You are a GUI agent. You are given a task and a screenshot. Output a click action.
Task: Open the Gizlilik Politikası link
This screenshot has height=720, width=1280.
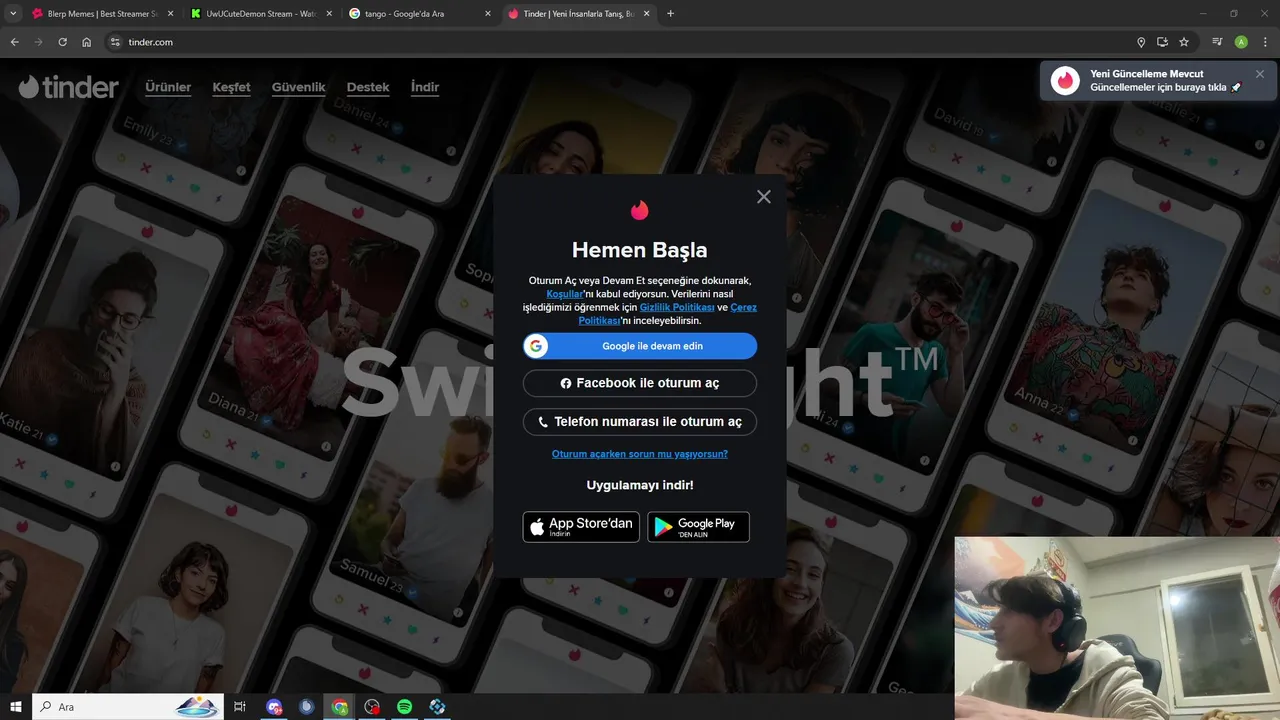click(x=677, y=307)
